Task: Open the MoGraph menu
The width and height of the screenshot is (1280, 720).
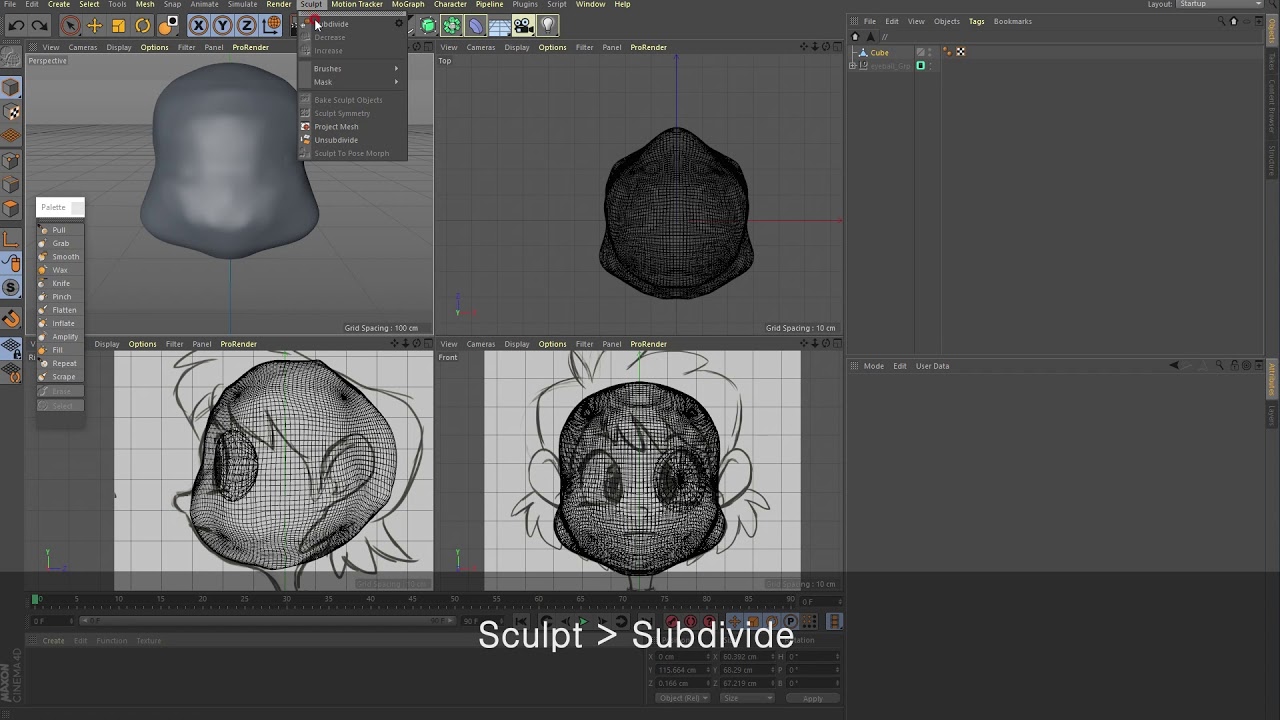Action: 408,4
